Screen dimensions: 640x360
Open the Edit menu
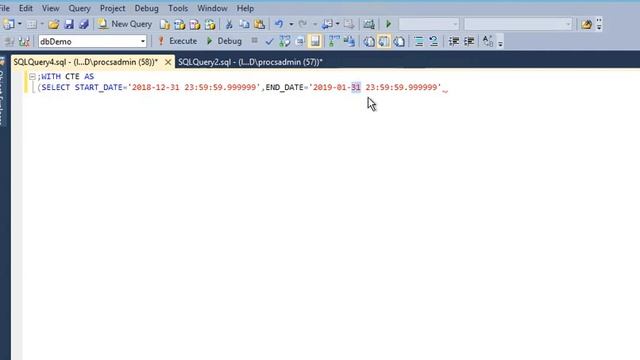pyautogui.click(x=25, y=8)
